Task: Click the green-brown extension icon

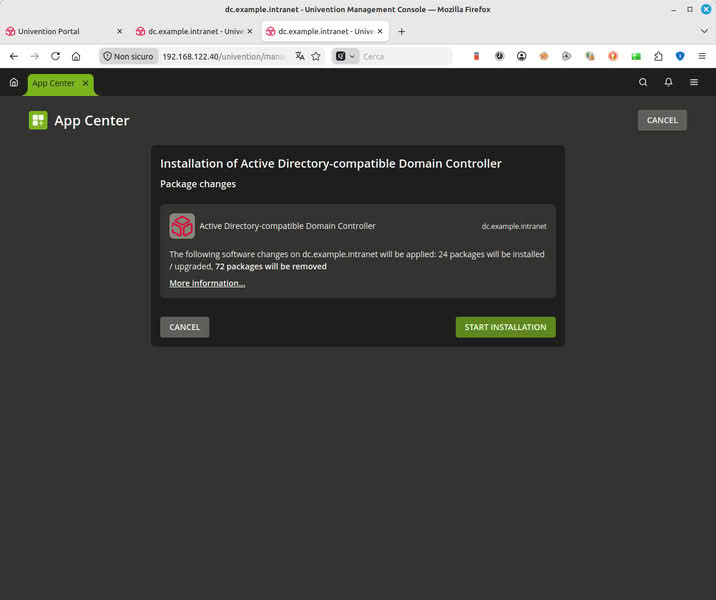Action: 590,56
